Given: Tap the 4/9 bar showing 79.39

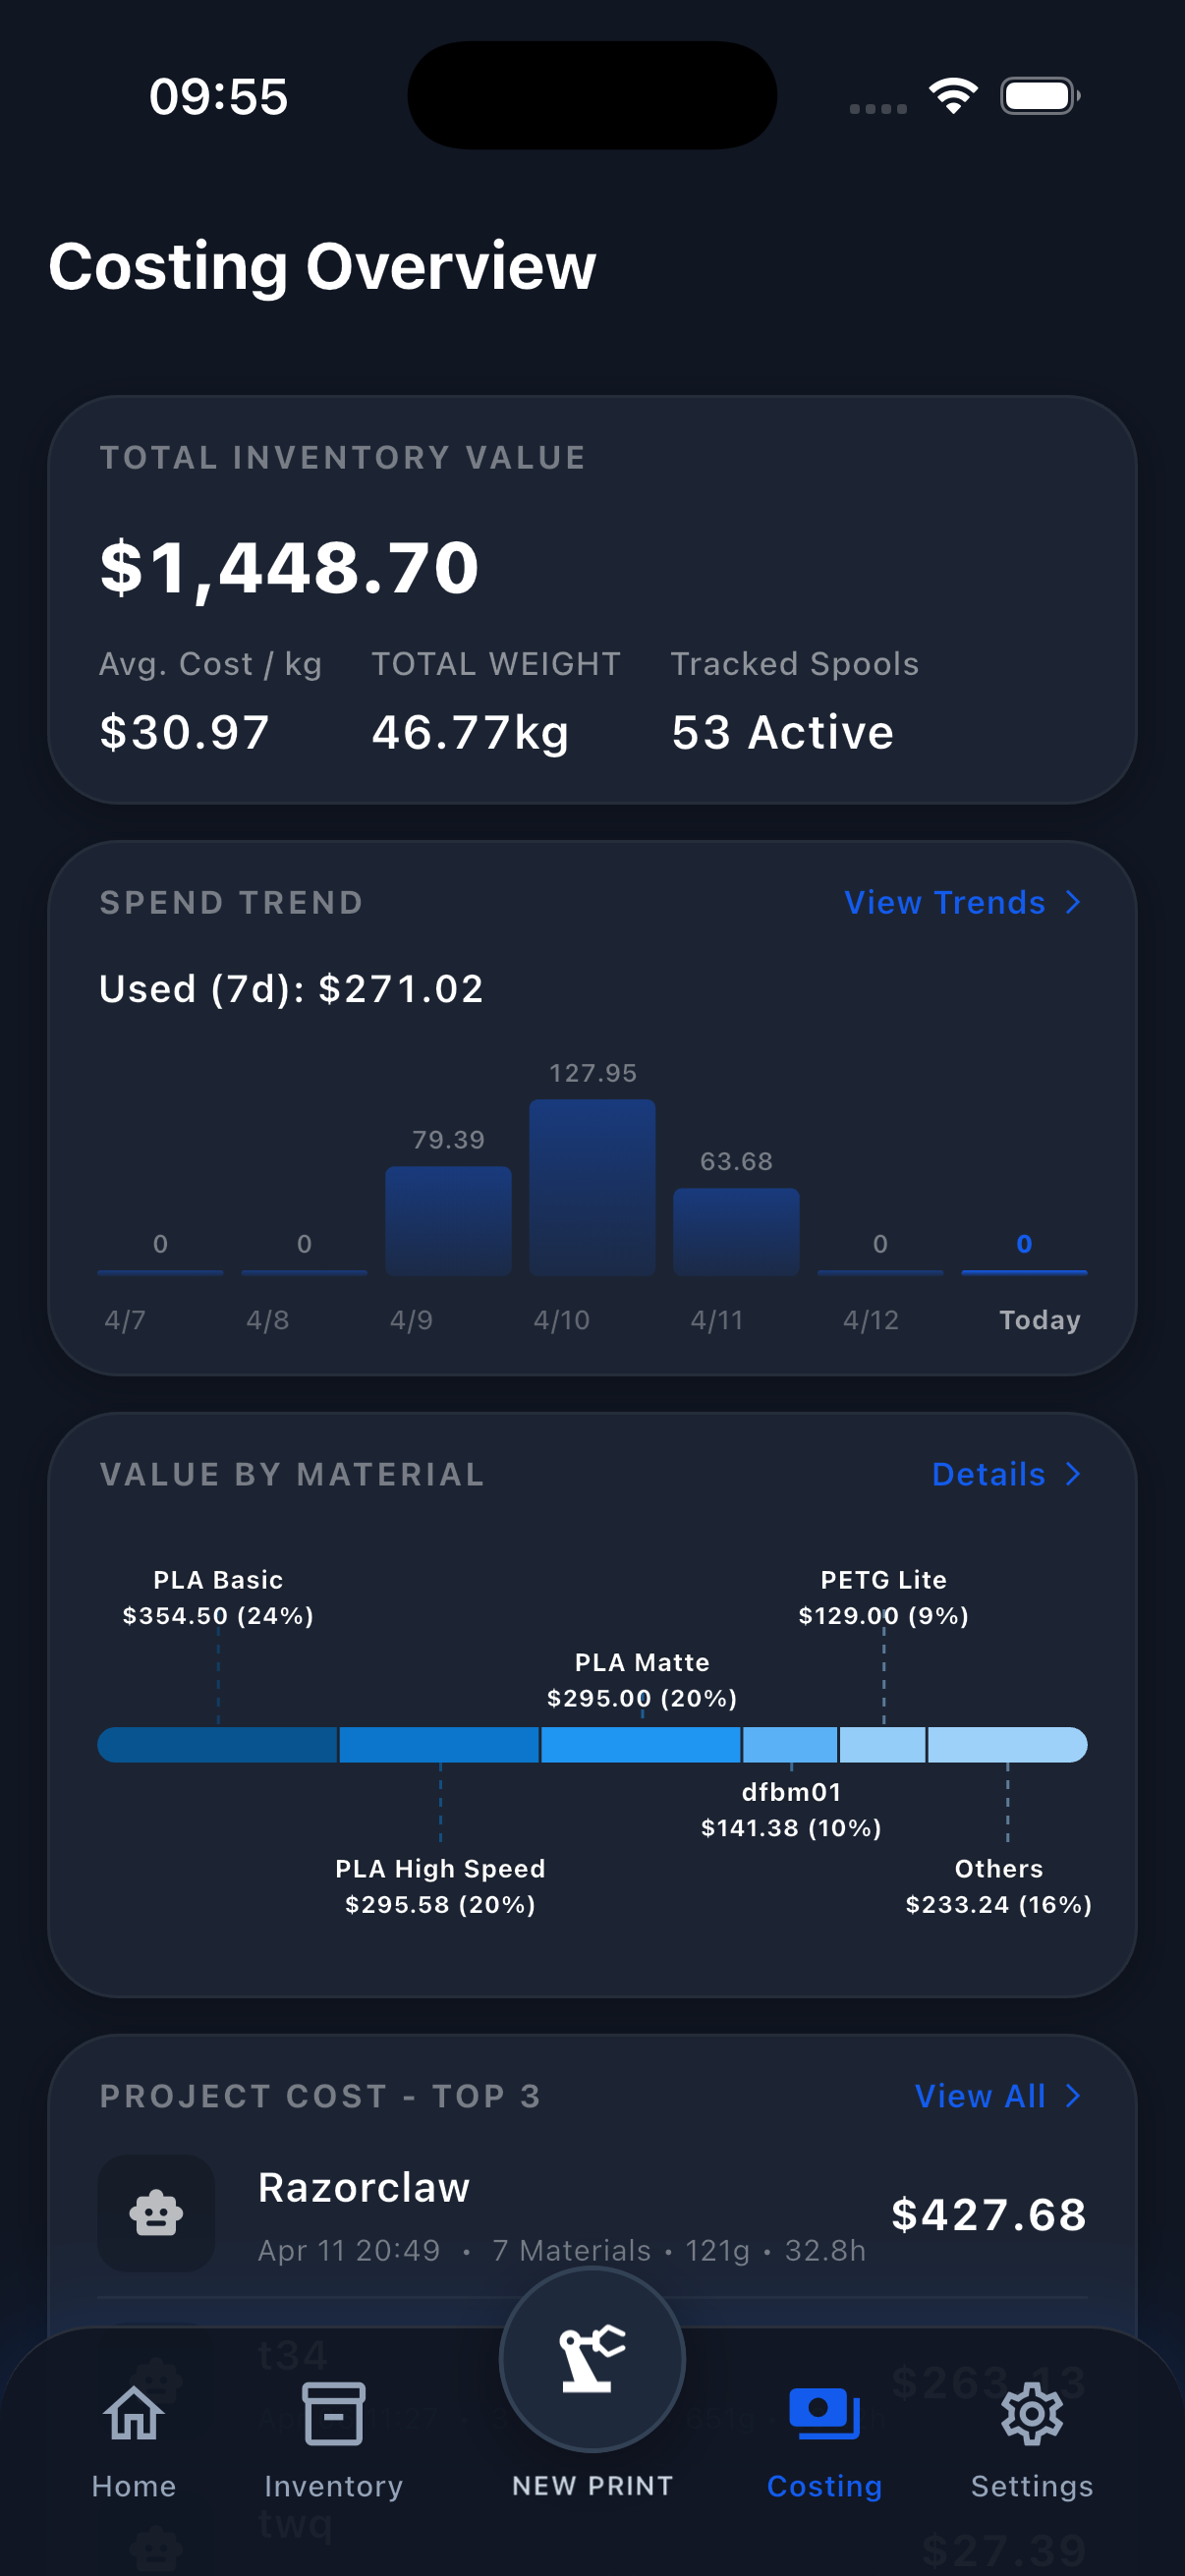Looking at the screenshot, I should point(448,1220).
